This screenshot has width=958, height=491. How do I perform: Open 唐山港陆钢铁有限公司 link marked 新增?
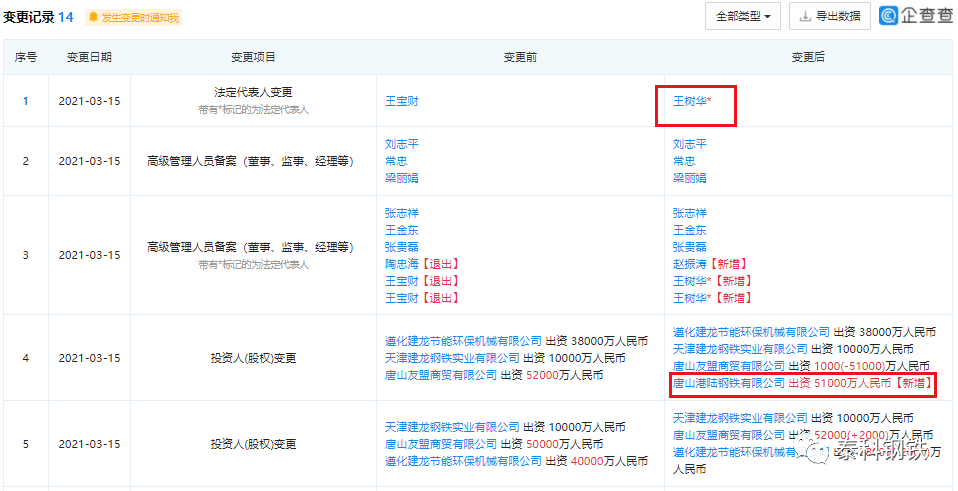pos(728,384)
